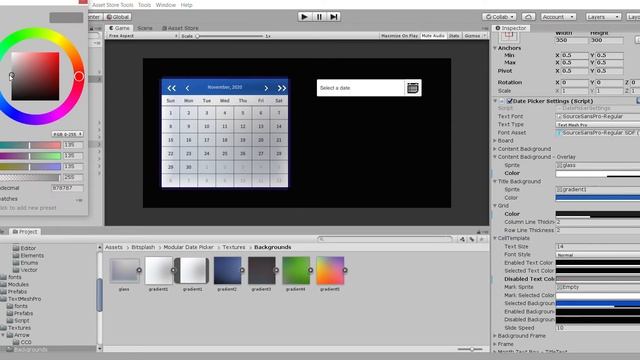Image resolution: width=640 pixels, height=360 pixels.
Task: Collapse the Grid section
Action: [495, 206]
